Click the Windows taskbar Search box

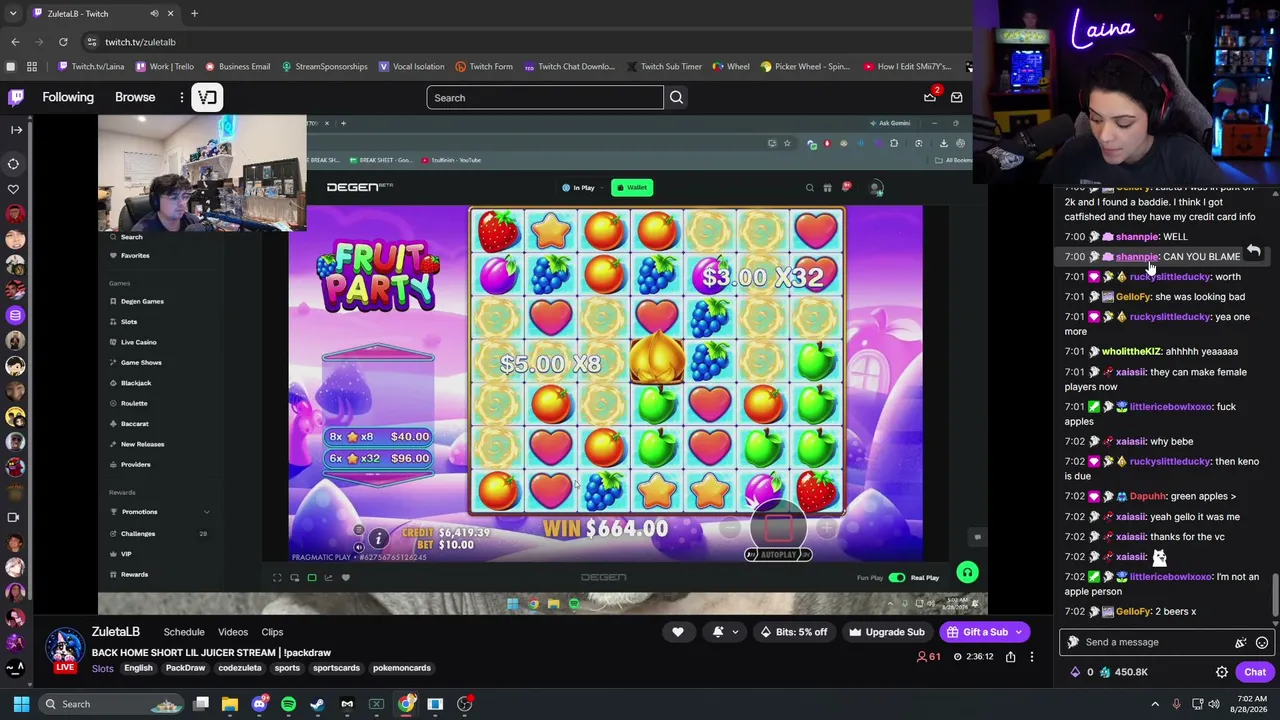pos(112,704)
